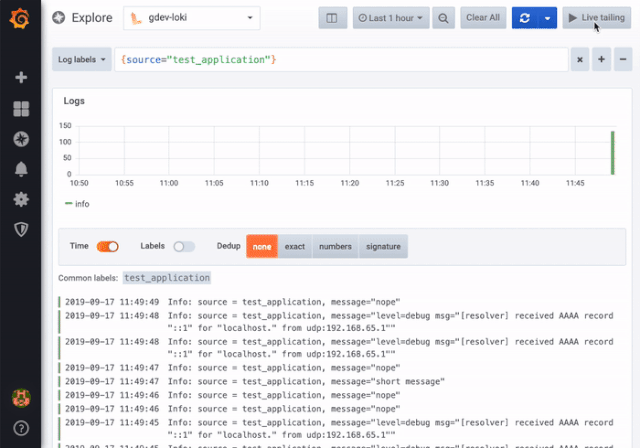Image resolution: width=640 pixels, height=448 pixels.
Task: Open the Alerting bell icon
Action: [x=20, y=169]
